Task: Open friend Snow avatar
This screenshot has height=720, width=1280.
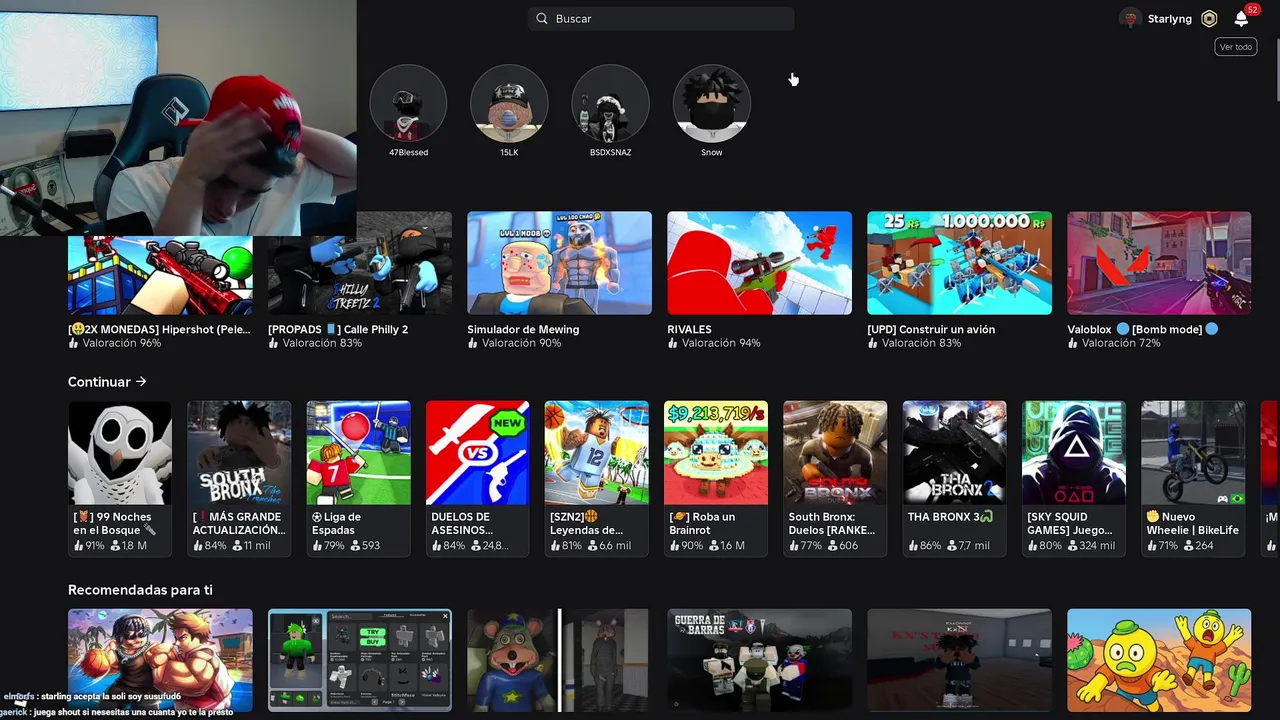Action: point(711,103)
